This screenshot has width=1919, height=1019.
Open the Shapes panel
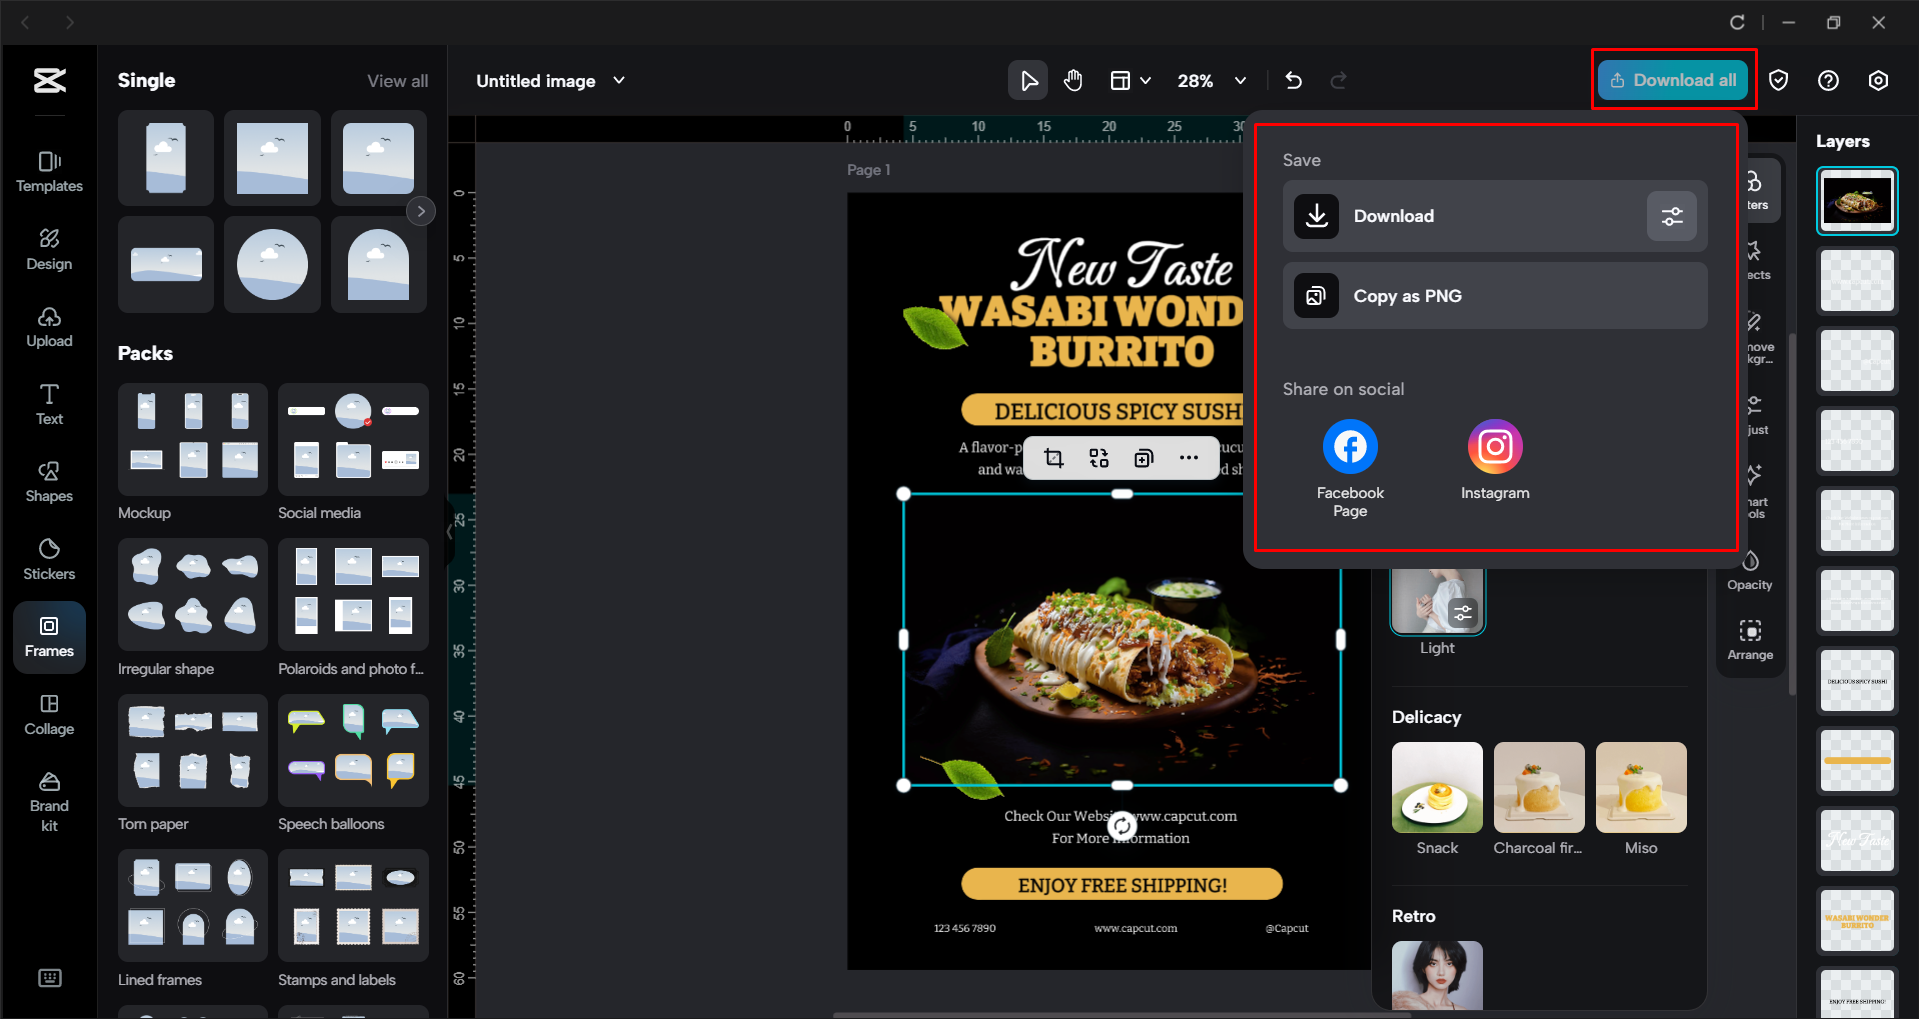49,481
